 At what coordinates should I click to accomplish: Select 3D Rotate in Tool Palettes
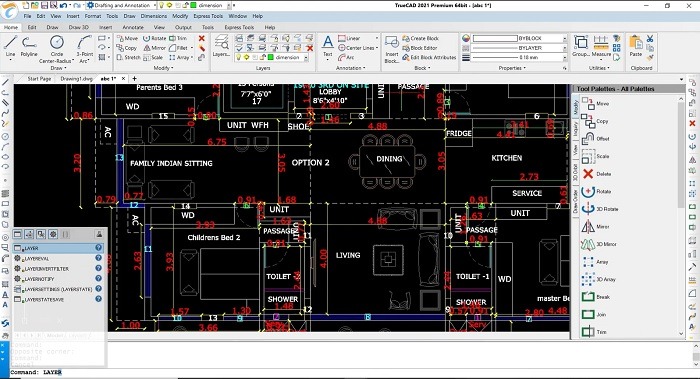[x=600, y=209]
